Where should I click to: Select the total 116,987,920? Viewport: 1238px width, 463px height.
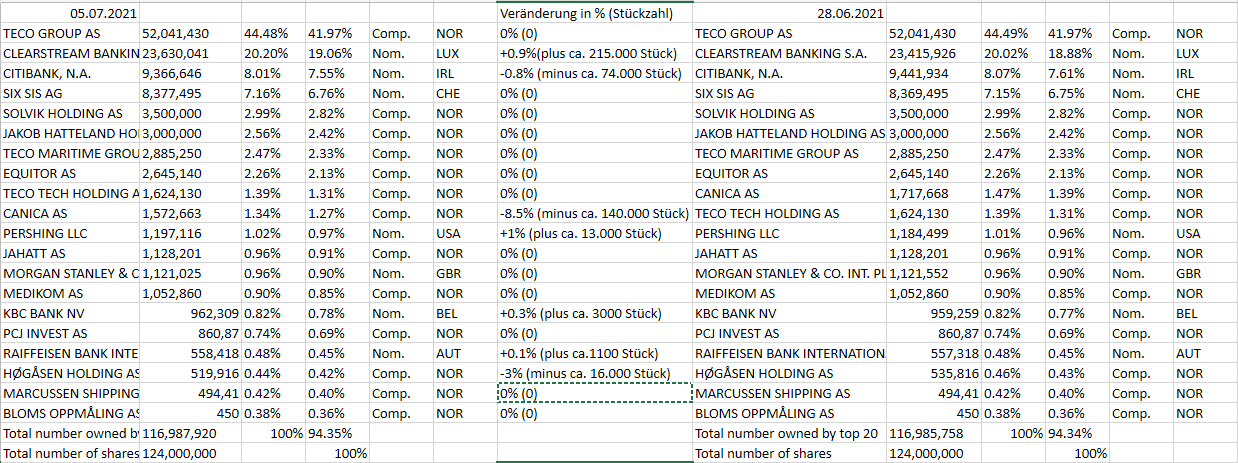click(190, 433)
